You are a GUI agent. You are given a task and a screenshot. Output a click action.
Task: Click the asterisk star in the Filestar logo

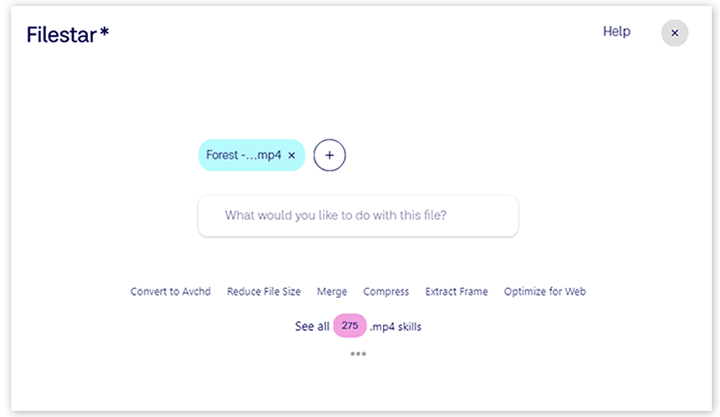(x=105, y=32)
